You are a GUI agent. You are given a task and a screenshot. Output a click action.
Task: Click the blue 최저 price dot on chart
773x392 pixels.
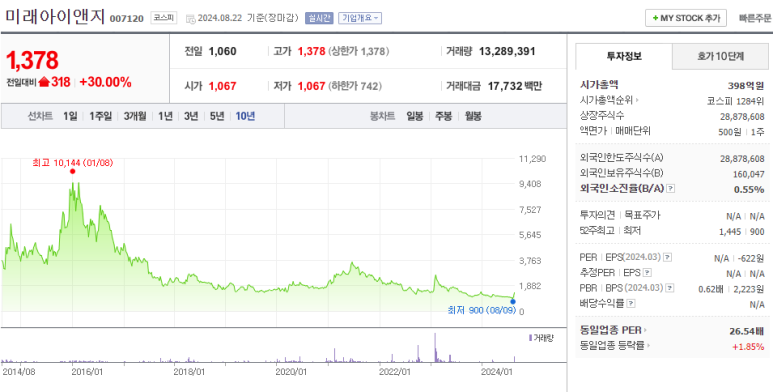point(513,301)
